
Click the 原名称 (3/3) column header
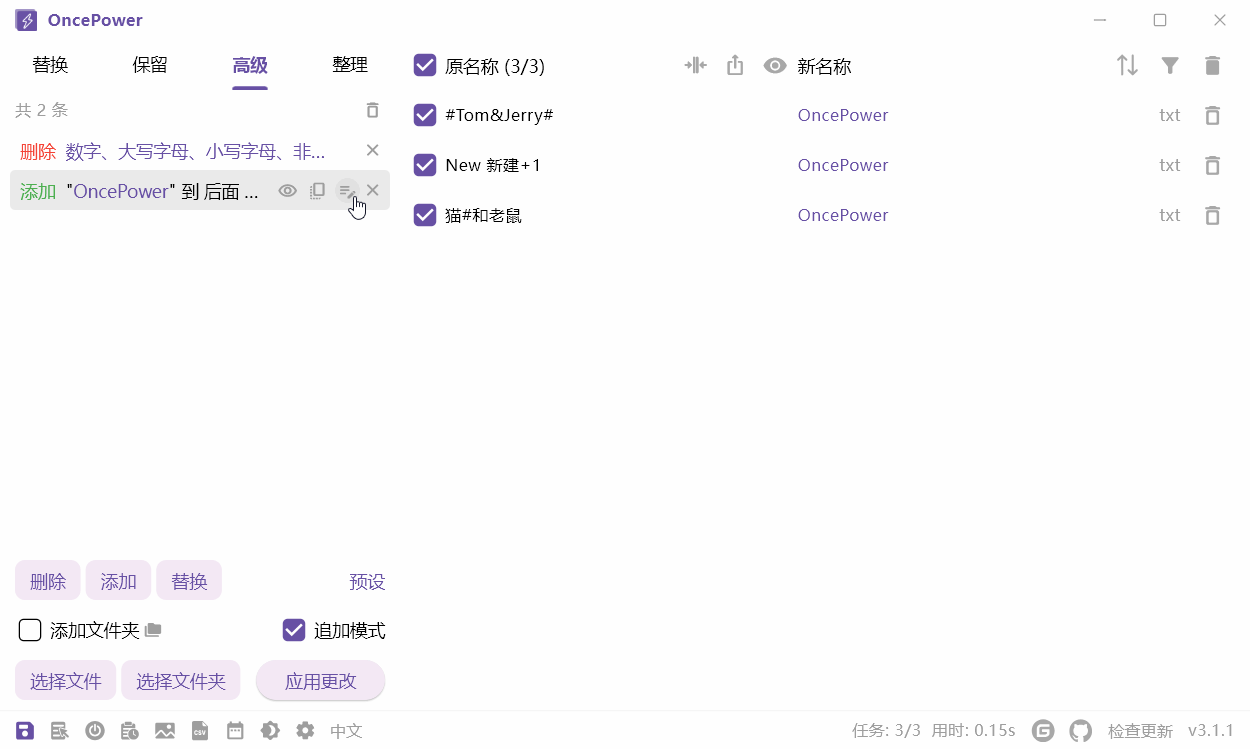pos(495,67)
